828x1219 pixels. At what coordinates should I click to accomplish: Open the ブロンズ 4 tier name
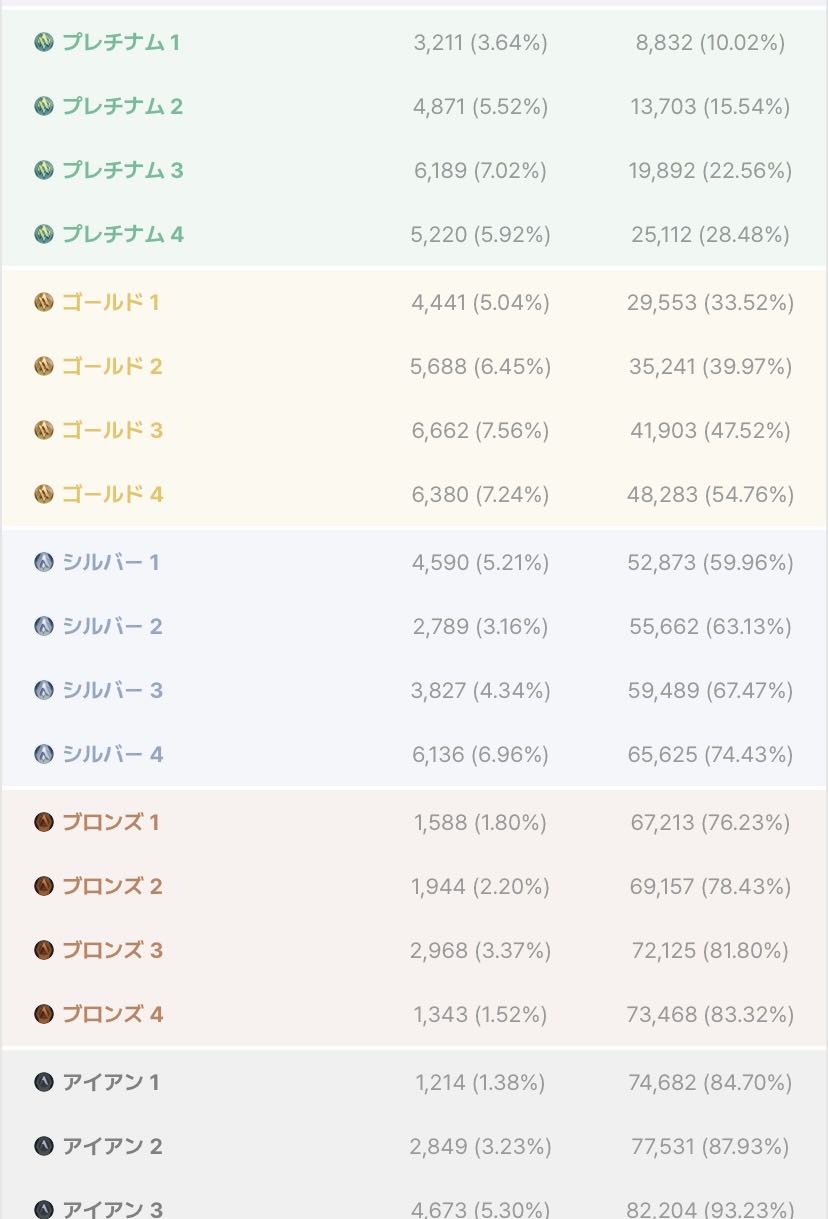tap(112, 1014)
